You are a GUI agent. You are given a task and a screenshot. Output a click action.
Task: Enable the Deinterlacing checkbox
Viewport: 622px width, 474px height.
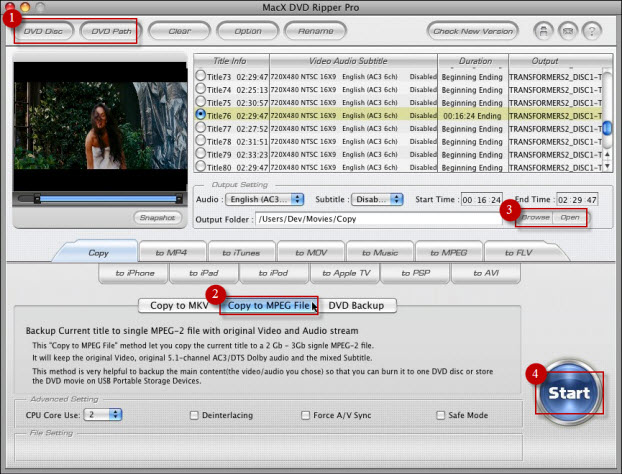194,415
